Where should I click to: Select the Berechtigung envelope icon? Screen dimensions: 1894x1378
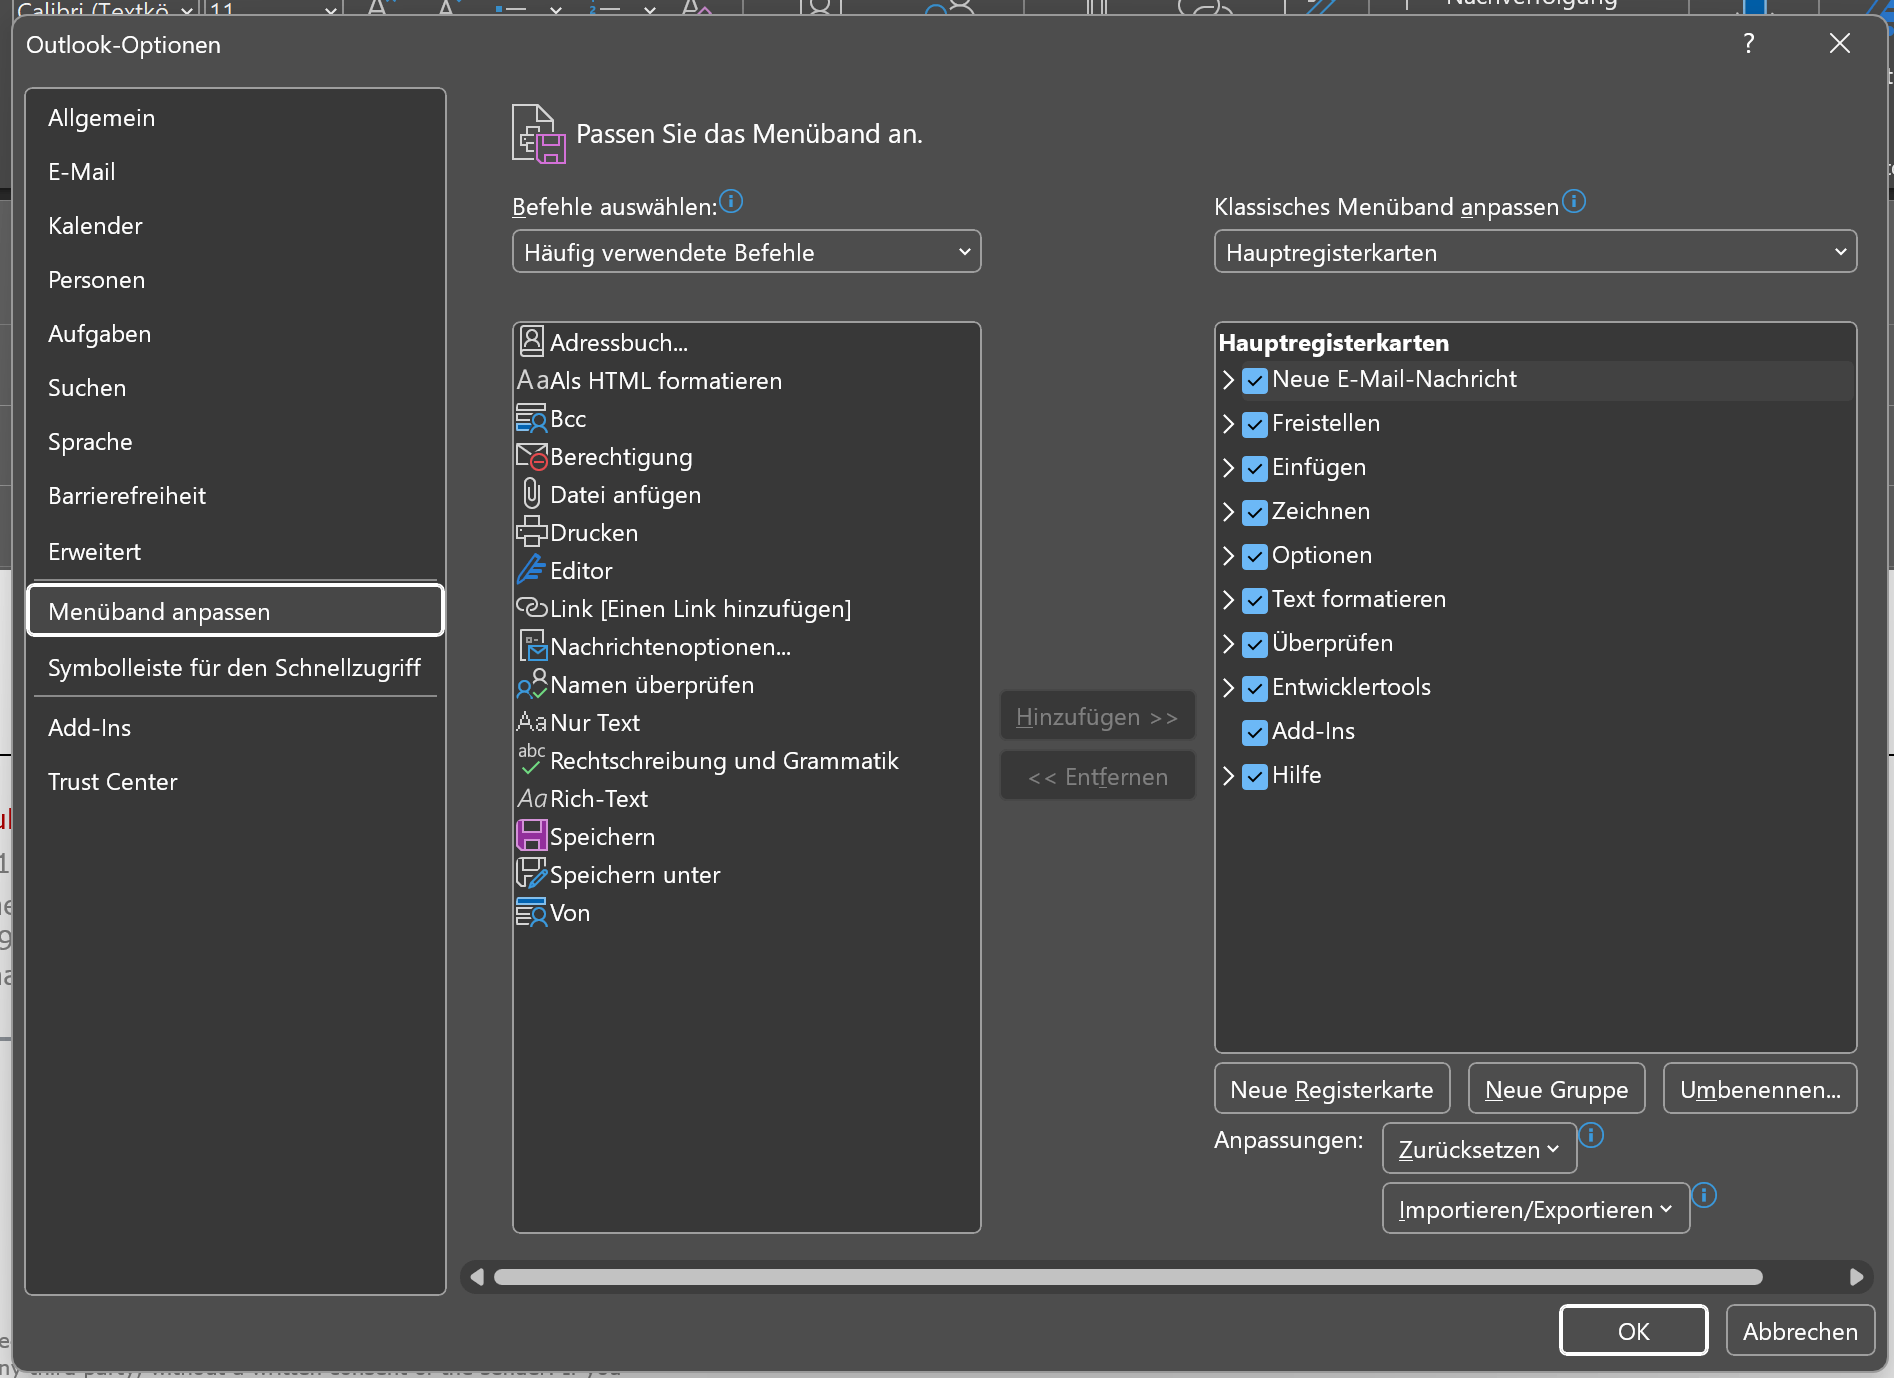532,457
